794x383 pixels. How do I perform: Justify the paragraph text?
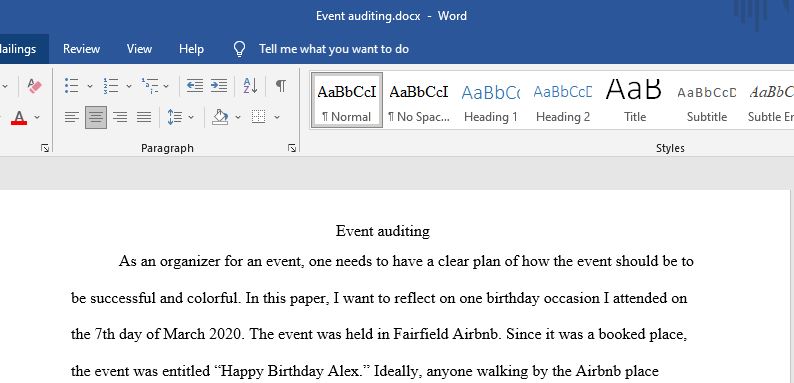pyautogui.click(x=144, y=118)
